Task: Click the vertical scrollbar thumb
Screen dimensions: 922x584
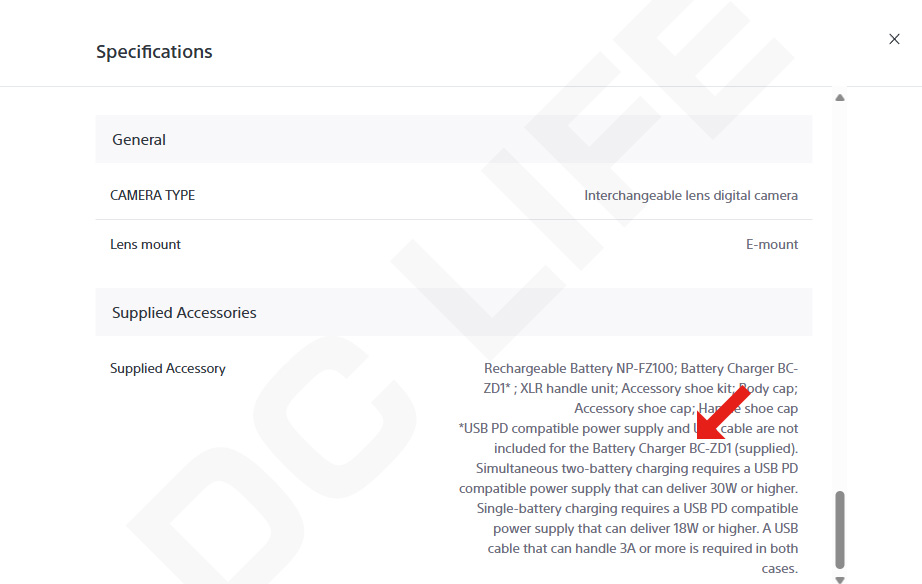Action: click(x=840, y=529)
